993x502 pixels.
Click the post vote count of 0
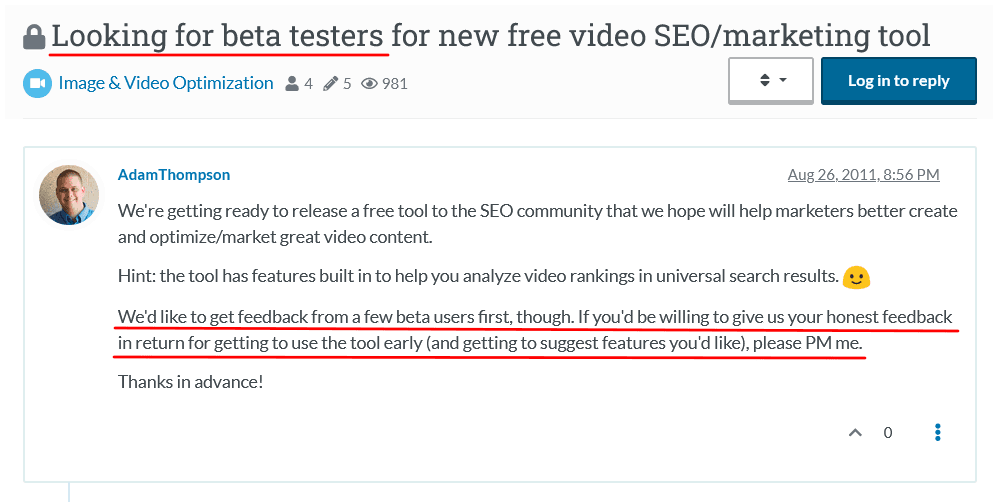tap(888, 433)
